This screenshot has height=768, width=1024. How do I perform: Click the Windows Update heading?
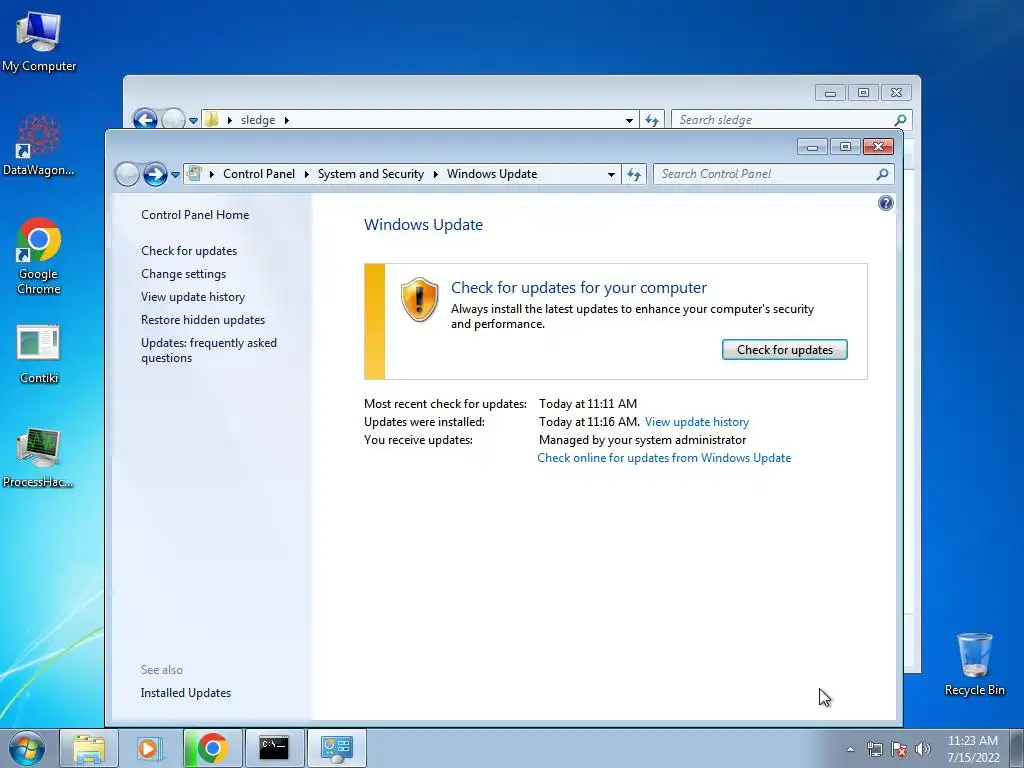[423, 225]
